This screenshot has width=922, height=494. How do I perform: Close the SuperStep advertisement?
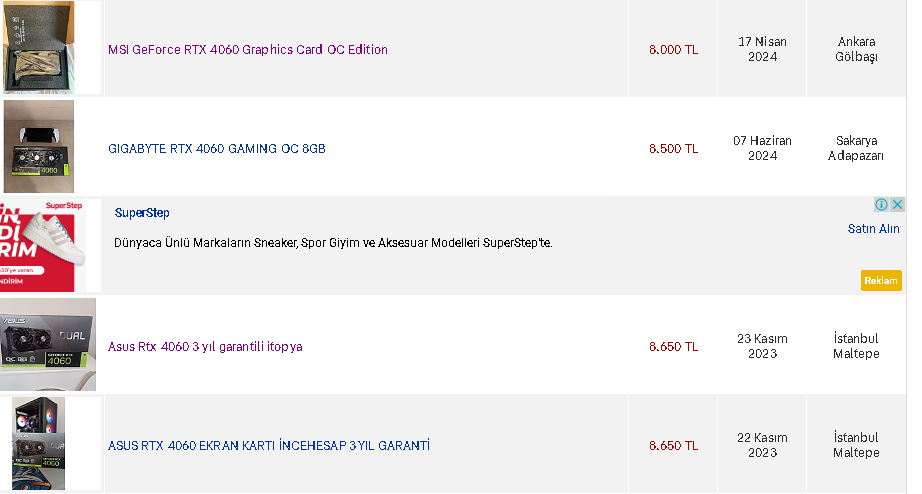click(x=897, y=205)
